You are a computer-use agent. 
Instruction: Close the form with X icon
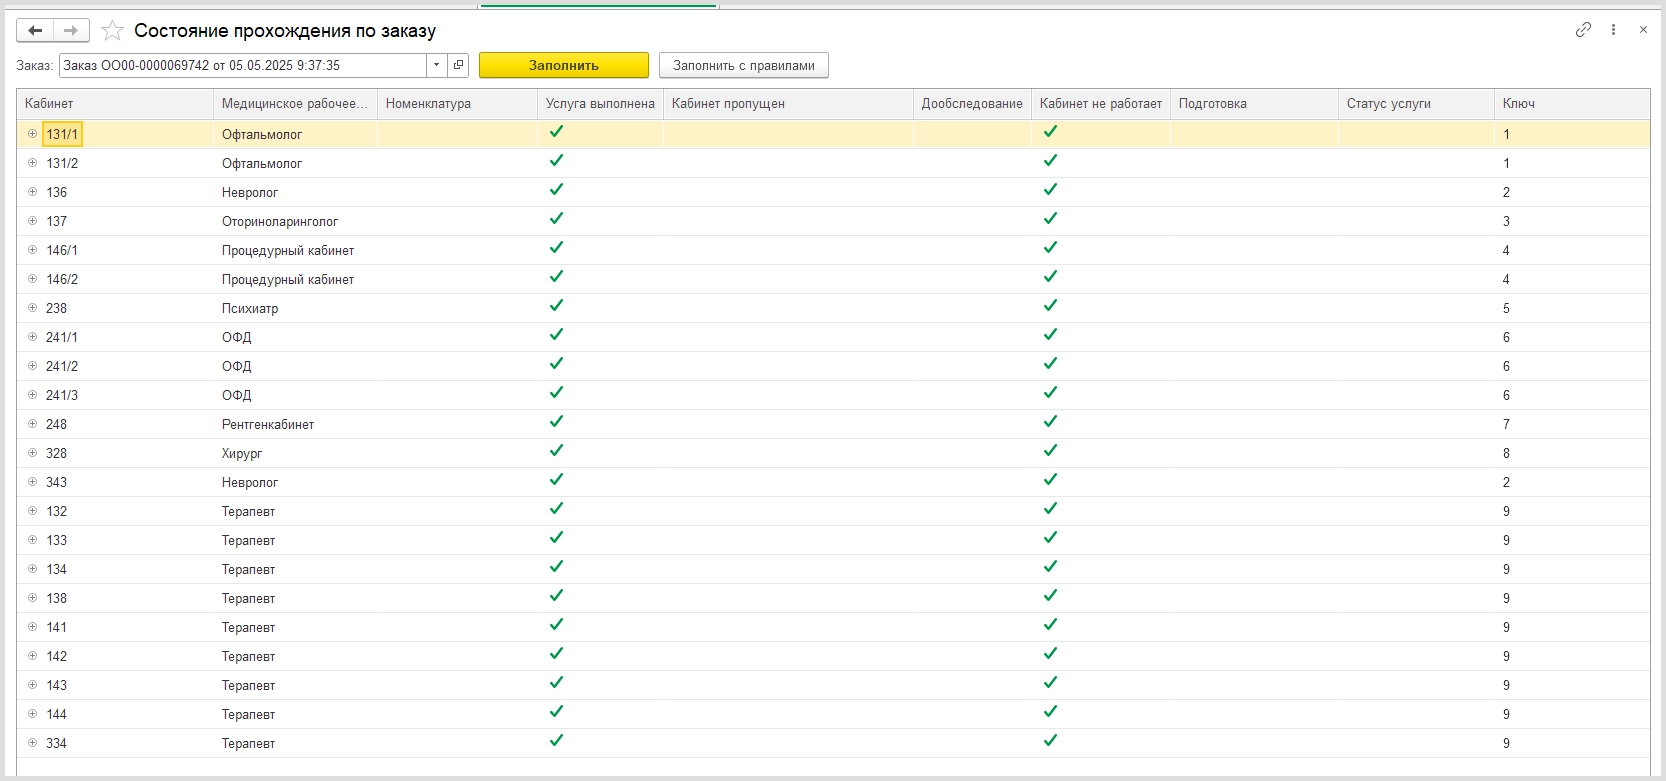coord(1643,30)
